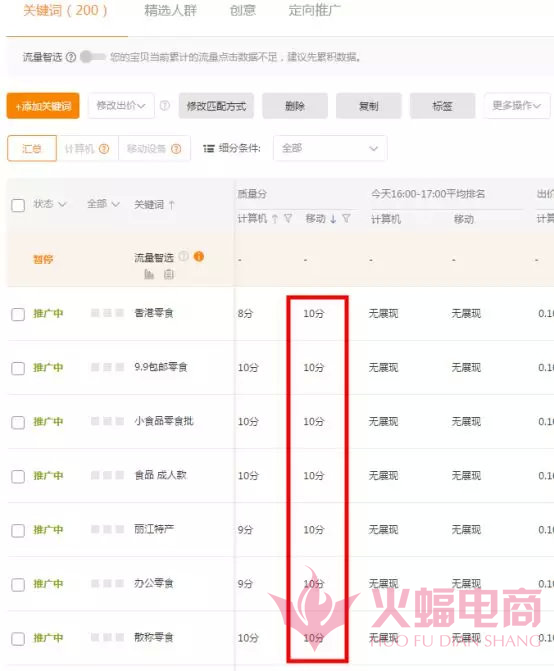Click help icon on 移动设备 tab
Viewport: 554px width, 671px height.
(176, 148)
